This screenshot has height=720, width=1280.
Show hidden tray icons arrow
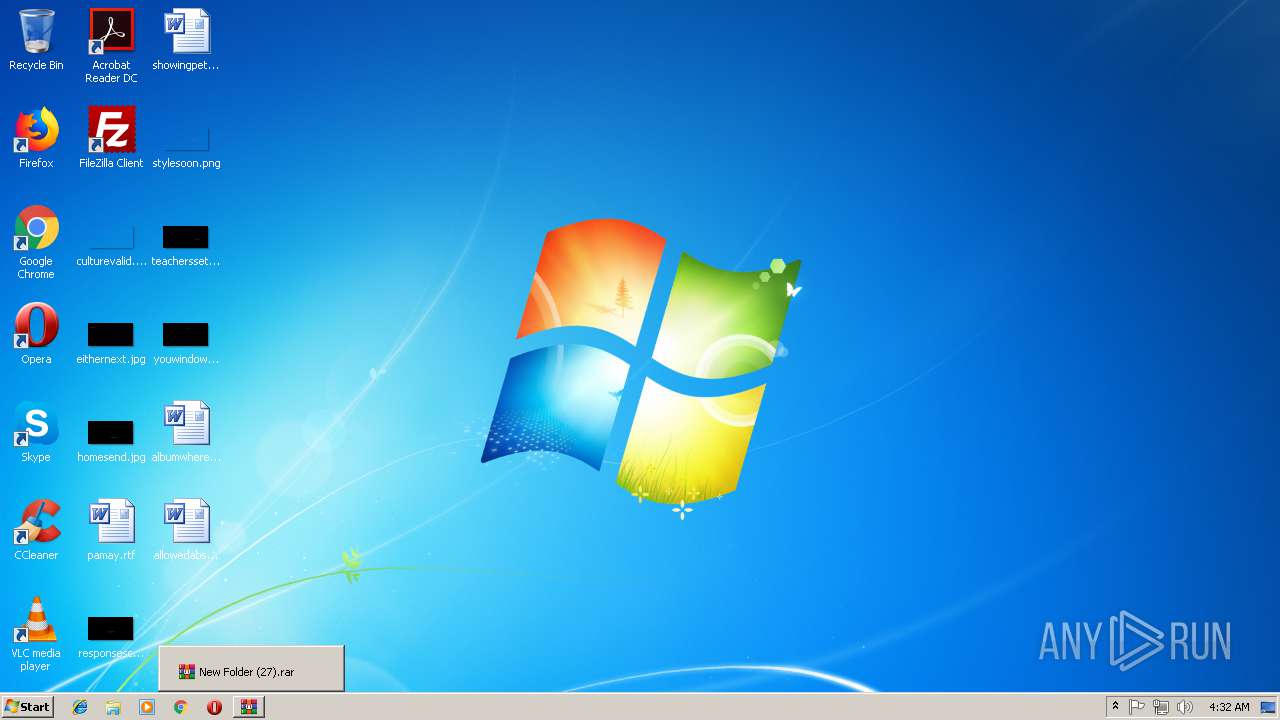[x=1115, y=707]
